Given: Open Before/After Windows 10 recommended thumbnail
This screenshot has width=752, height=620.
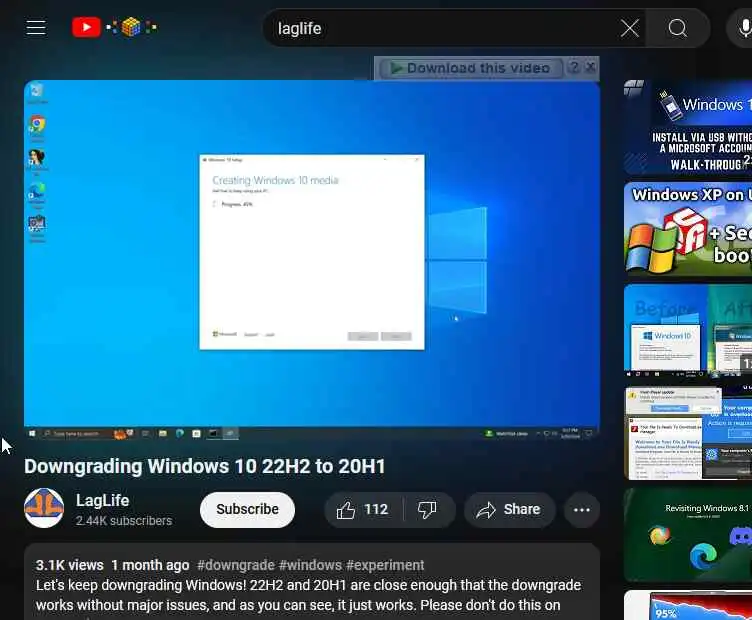Looking at the screenshot, I should pos(688,331).
